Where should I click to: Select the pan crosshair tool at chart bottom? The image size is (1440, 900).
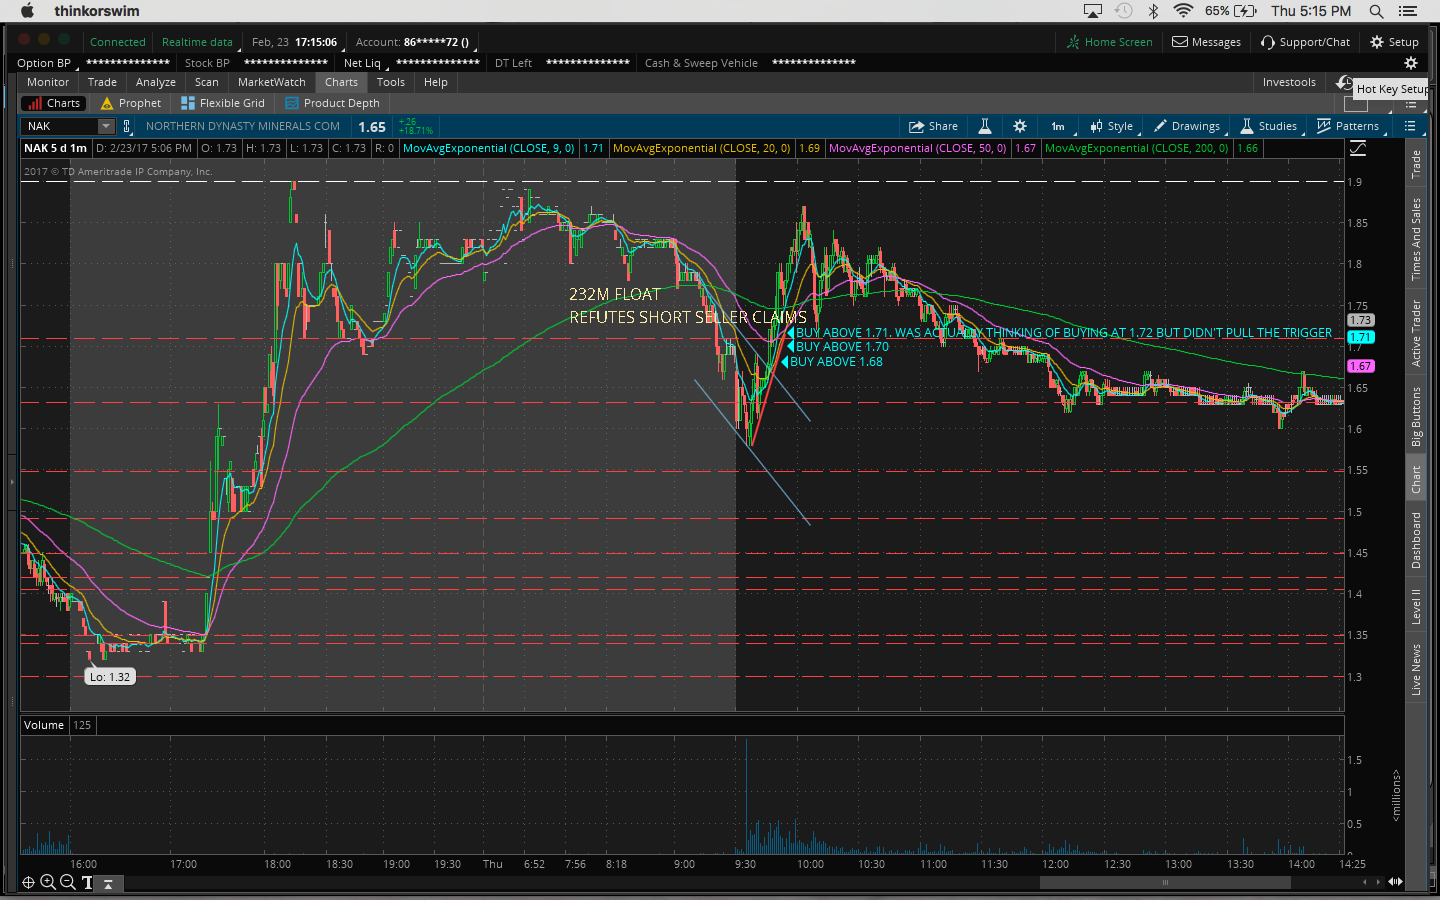click(28, 882)
